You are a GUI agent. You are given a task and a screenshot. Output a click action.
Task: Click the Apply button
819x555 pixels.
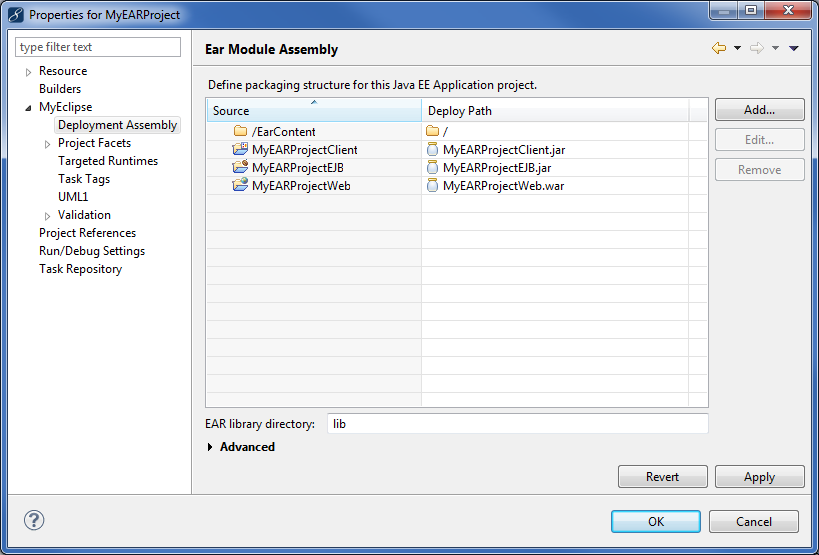[759, 477]
